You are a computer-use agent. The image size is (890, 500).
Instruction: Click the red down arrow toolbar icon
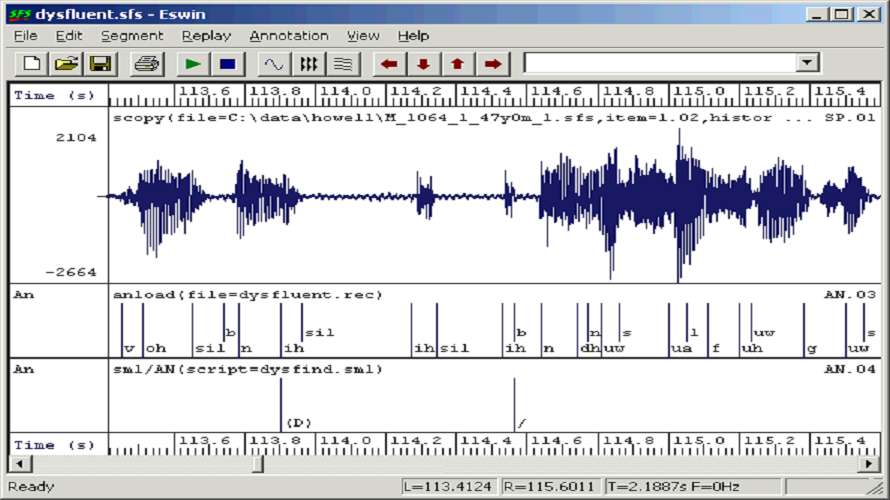(423, 64)
